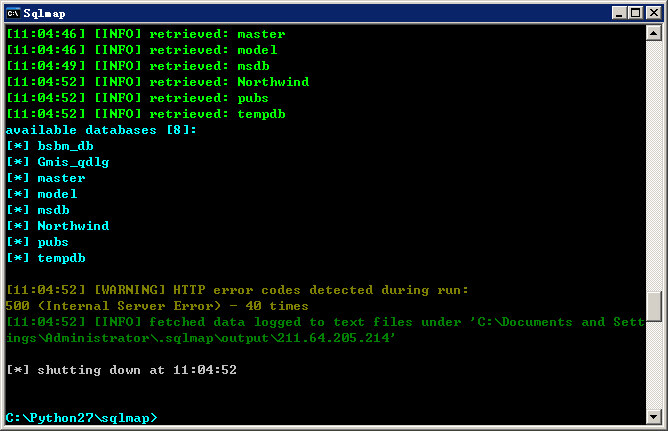The height and width of the screenshot is (431, 668).
Task: Click the tempdb entry in database list
Action: (x=61, y=258)
